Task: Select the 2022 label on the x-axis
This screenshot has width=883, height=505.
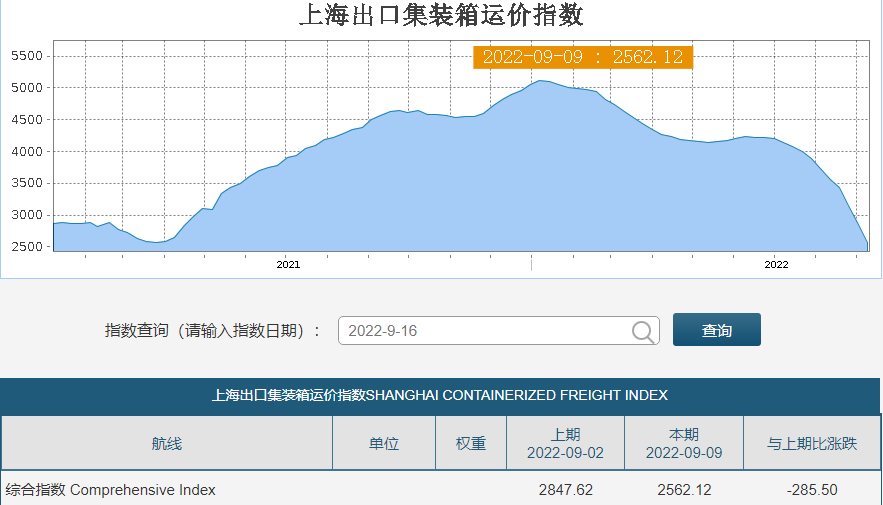Action: coord(776,265)
